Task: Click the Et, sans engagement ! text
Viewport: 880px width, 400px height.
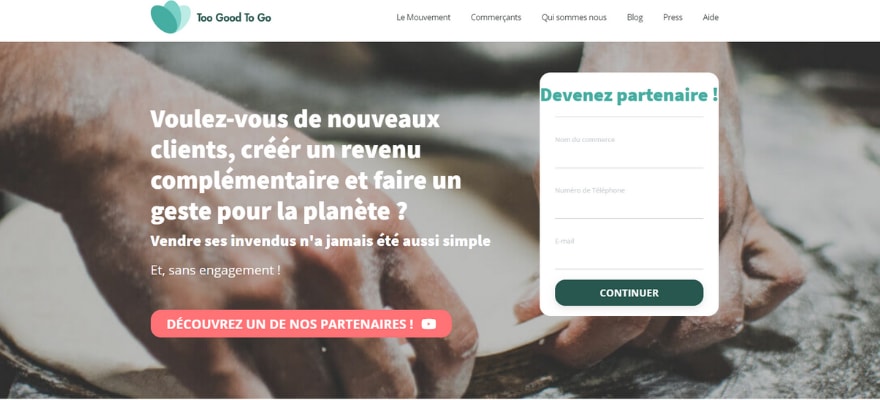Action: coord(216,270)
